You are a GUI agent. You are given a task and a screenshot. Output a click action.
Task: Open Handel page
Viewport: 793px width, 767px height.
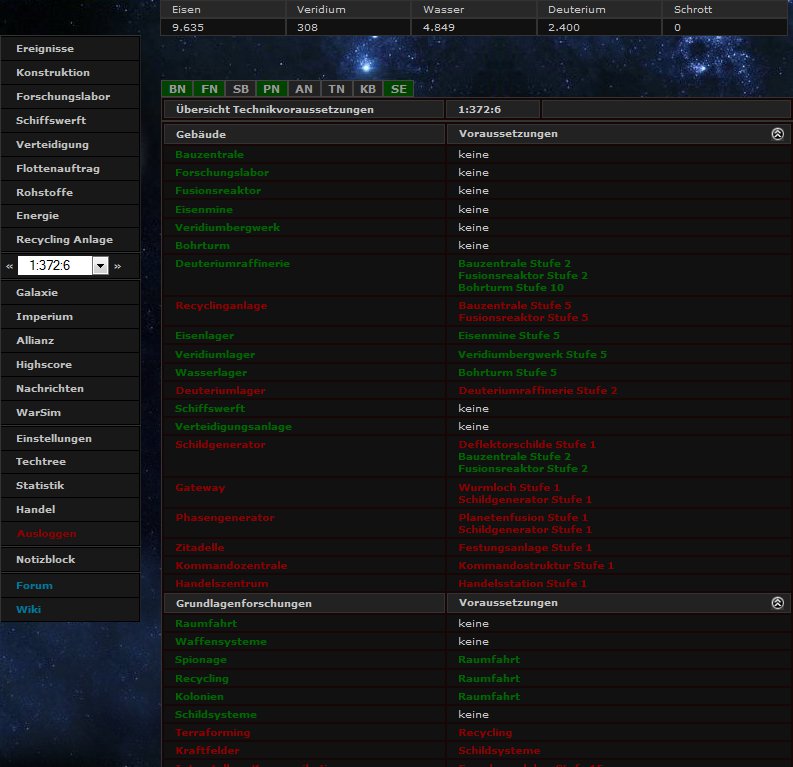tap(70, 510)
